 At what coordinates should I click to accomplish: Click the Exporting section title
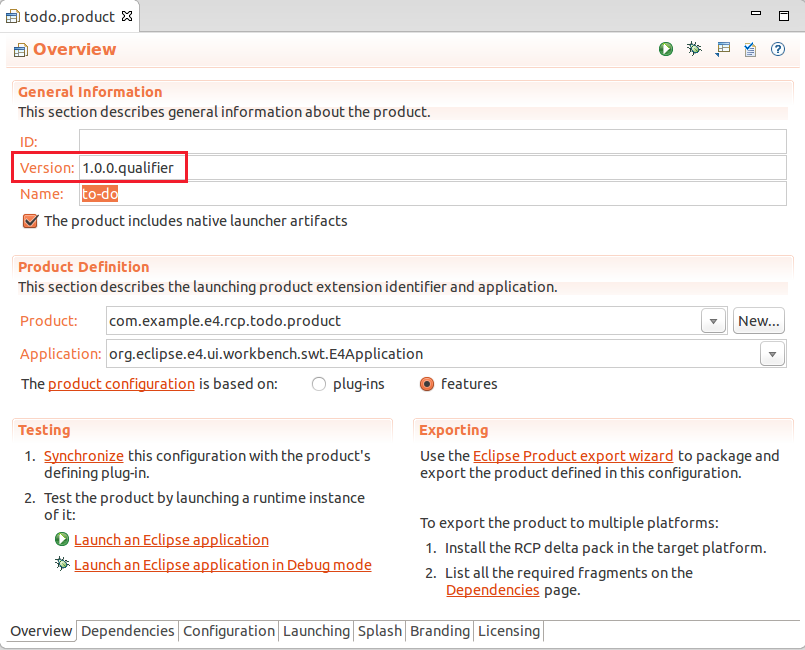(453, 430)
